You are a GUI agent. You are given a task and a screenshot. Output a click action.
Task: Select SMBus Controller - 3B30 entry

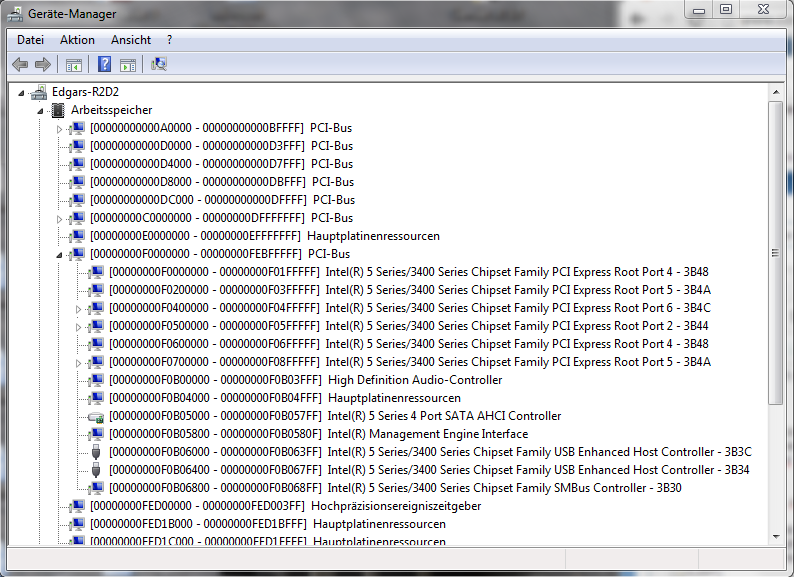tap(395, 488)
